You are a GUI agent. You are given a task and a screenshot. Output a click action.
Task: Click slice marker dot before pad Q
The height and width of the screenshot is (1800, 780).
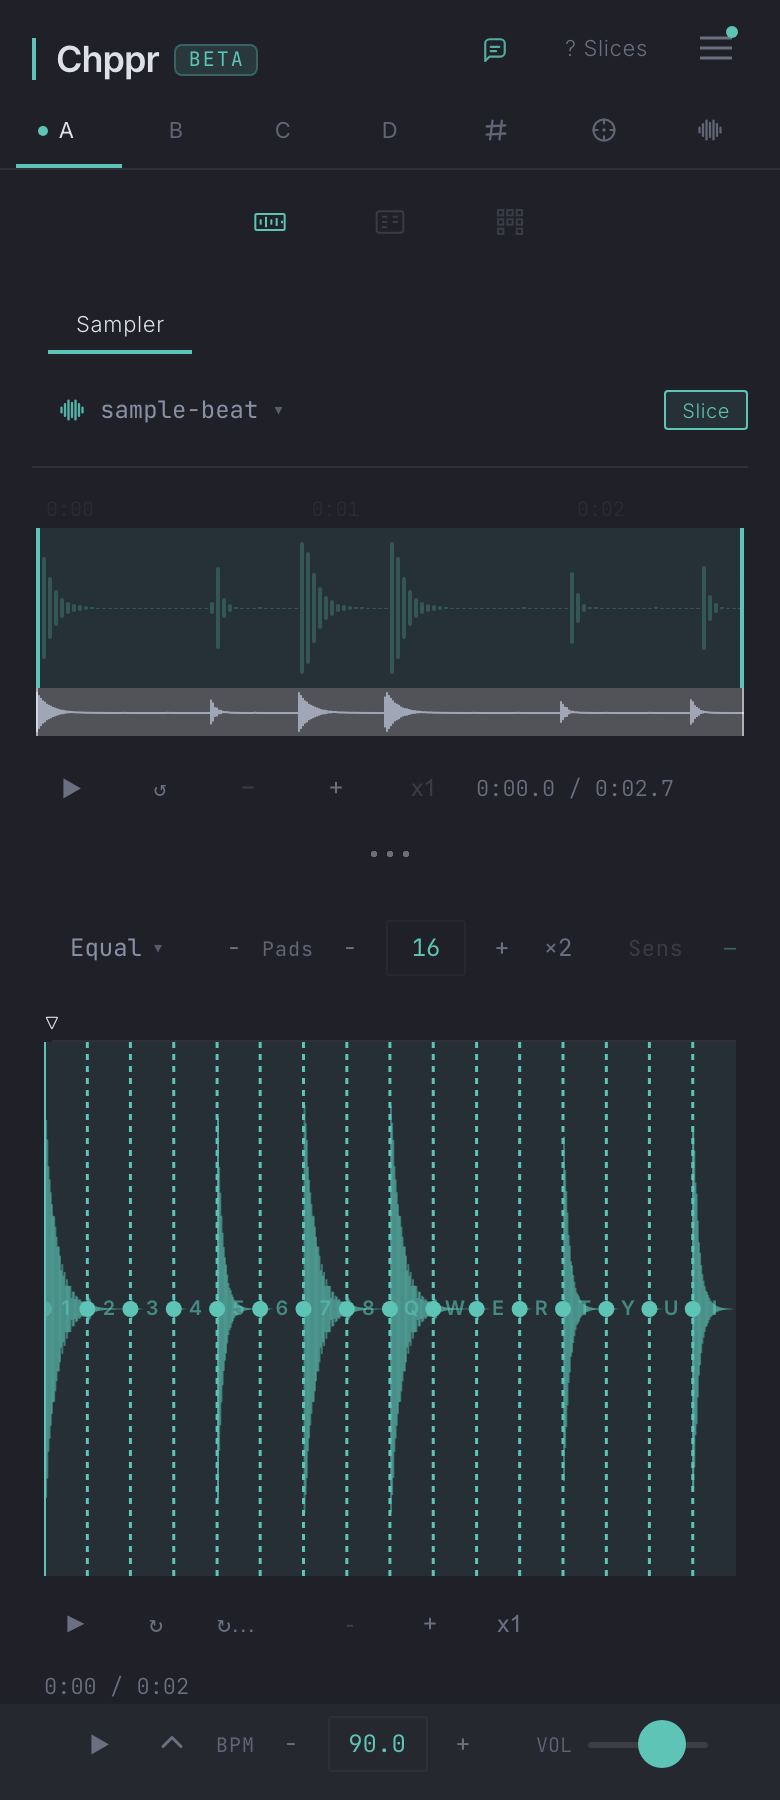pos(390,1308)
